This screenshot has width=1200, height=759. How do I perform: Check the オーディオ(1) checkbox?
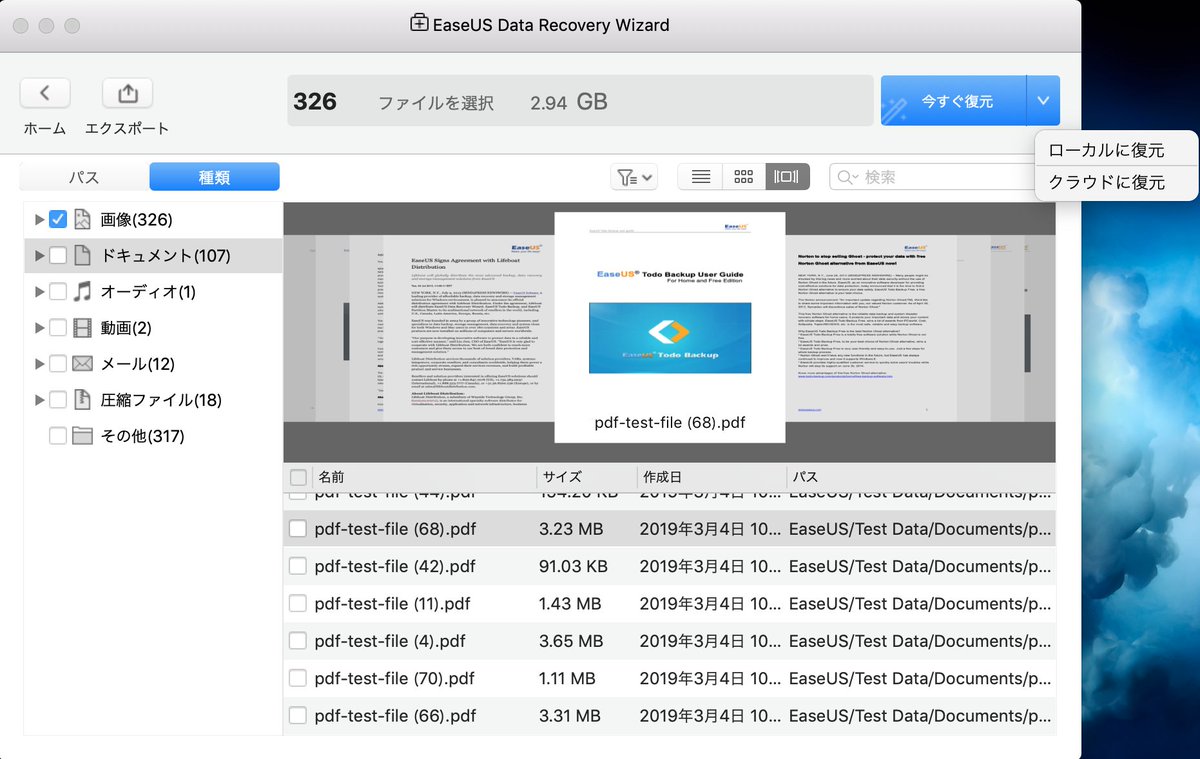(x=58, y=291)
